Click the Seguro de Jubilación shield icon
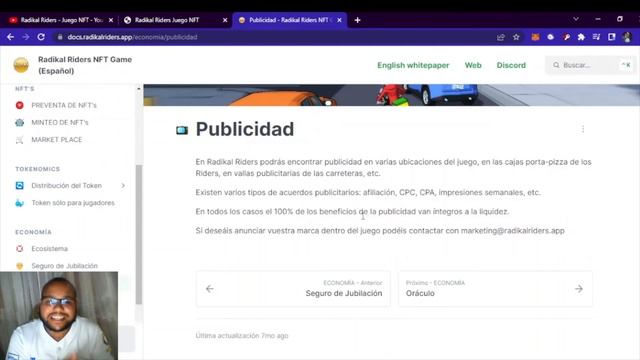Viewport: 640px width, 360px height. (x=20, y=266)
